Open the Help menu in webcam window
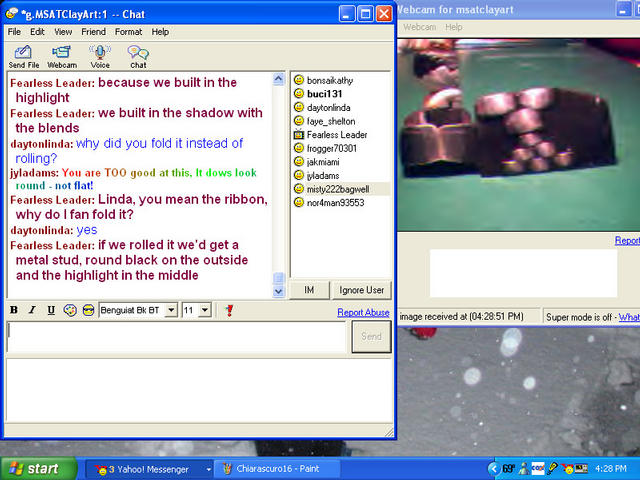This screenshot has height=480, width=640. coord(453,27)
